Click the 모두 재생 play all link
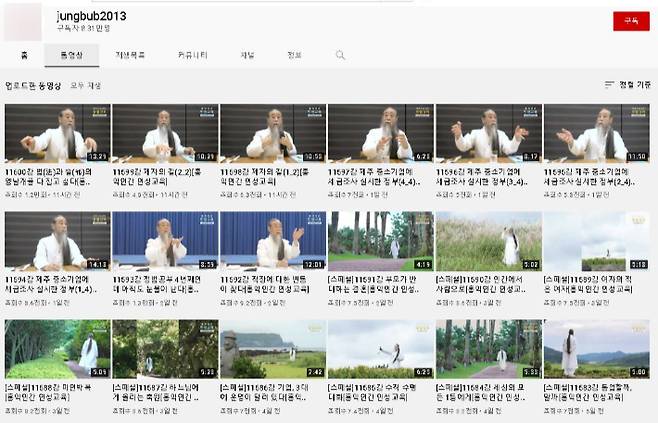This screenshot has height=423, width=658. [x=85, y=86]
